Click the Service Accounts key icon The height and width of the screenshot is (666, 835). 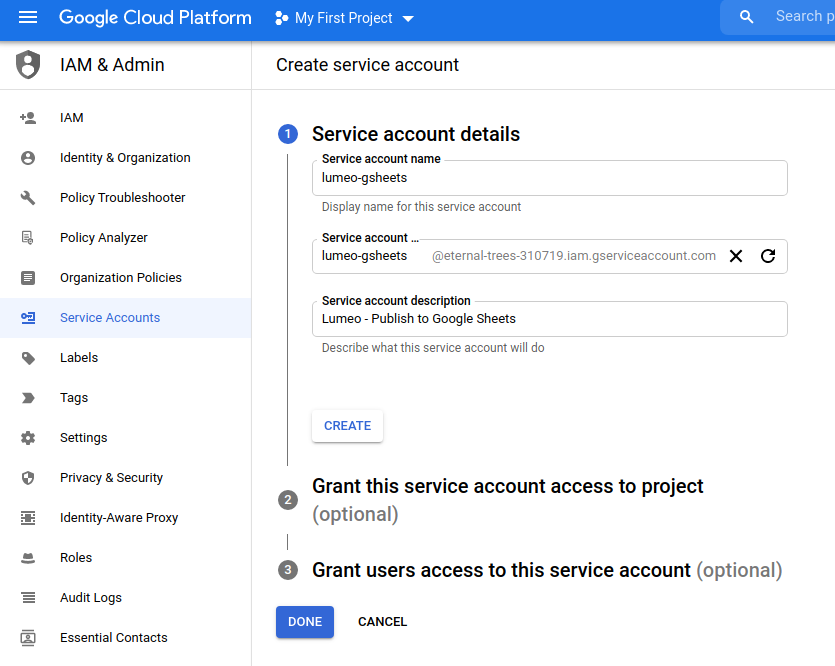pyautogui.click(x=28, y=318)
